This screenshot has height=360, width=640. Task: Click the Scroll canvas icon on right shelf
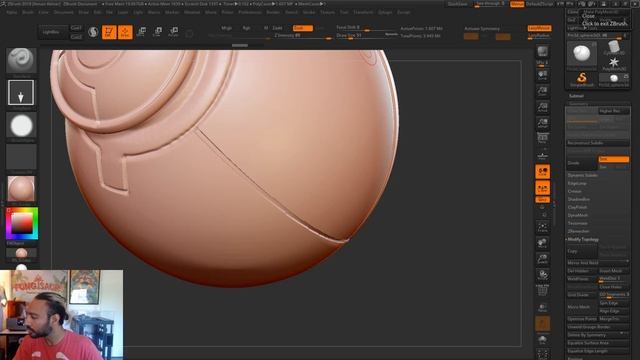[x=542, y=75]
